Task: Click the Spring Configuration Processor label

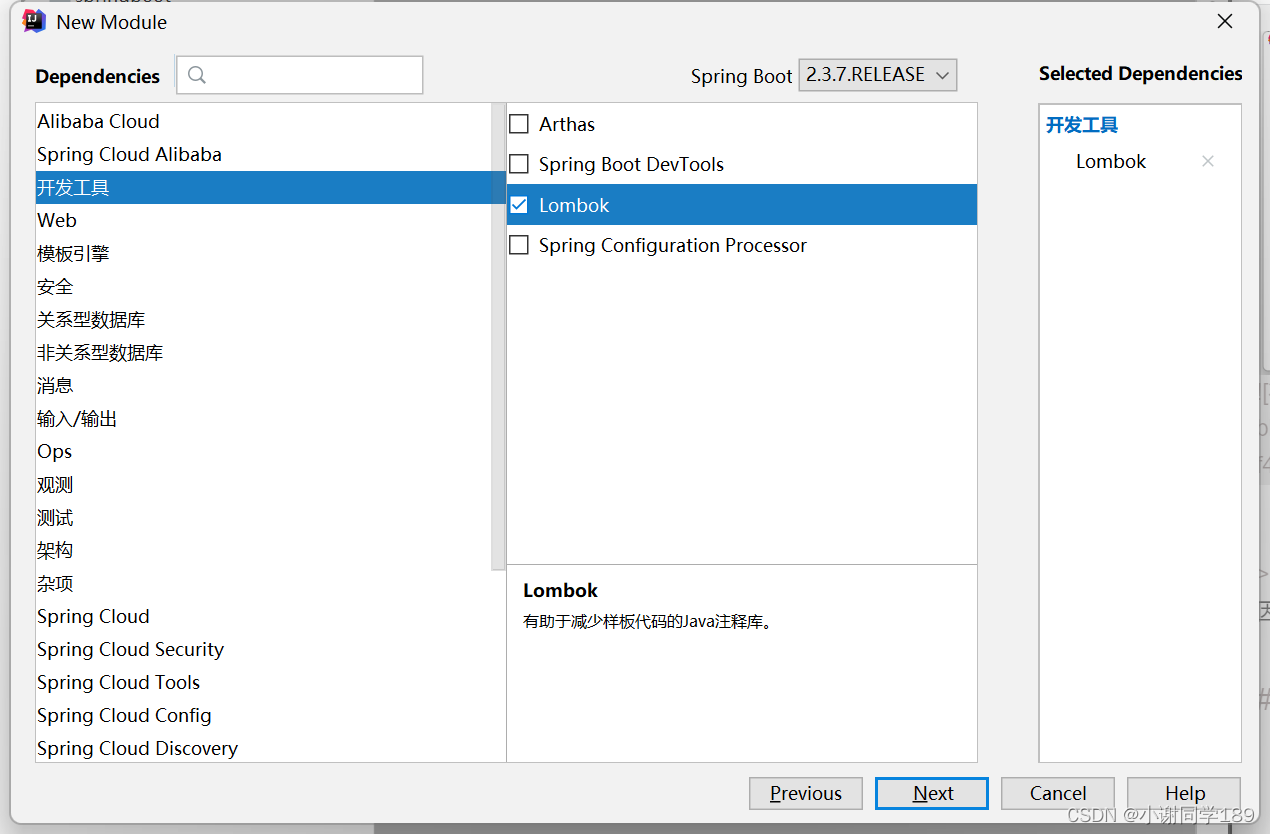Action: tap(673, 245)
